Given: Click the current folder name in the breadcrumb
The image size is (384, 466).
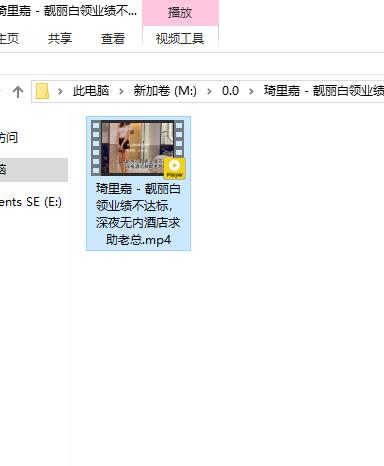Looking at the screenshot, I should coord(324,91).
